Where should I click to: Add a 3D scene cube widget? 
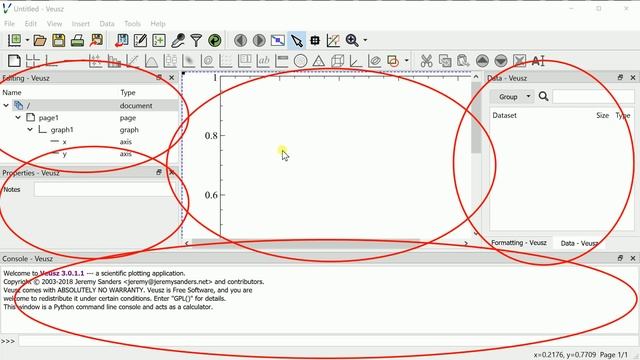(338, 61)
